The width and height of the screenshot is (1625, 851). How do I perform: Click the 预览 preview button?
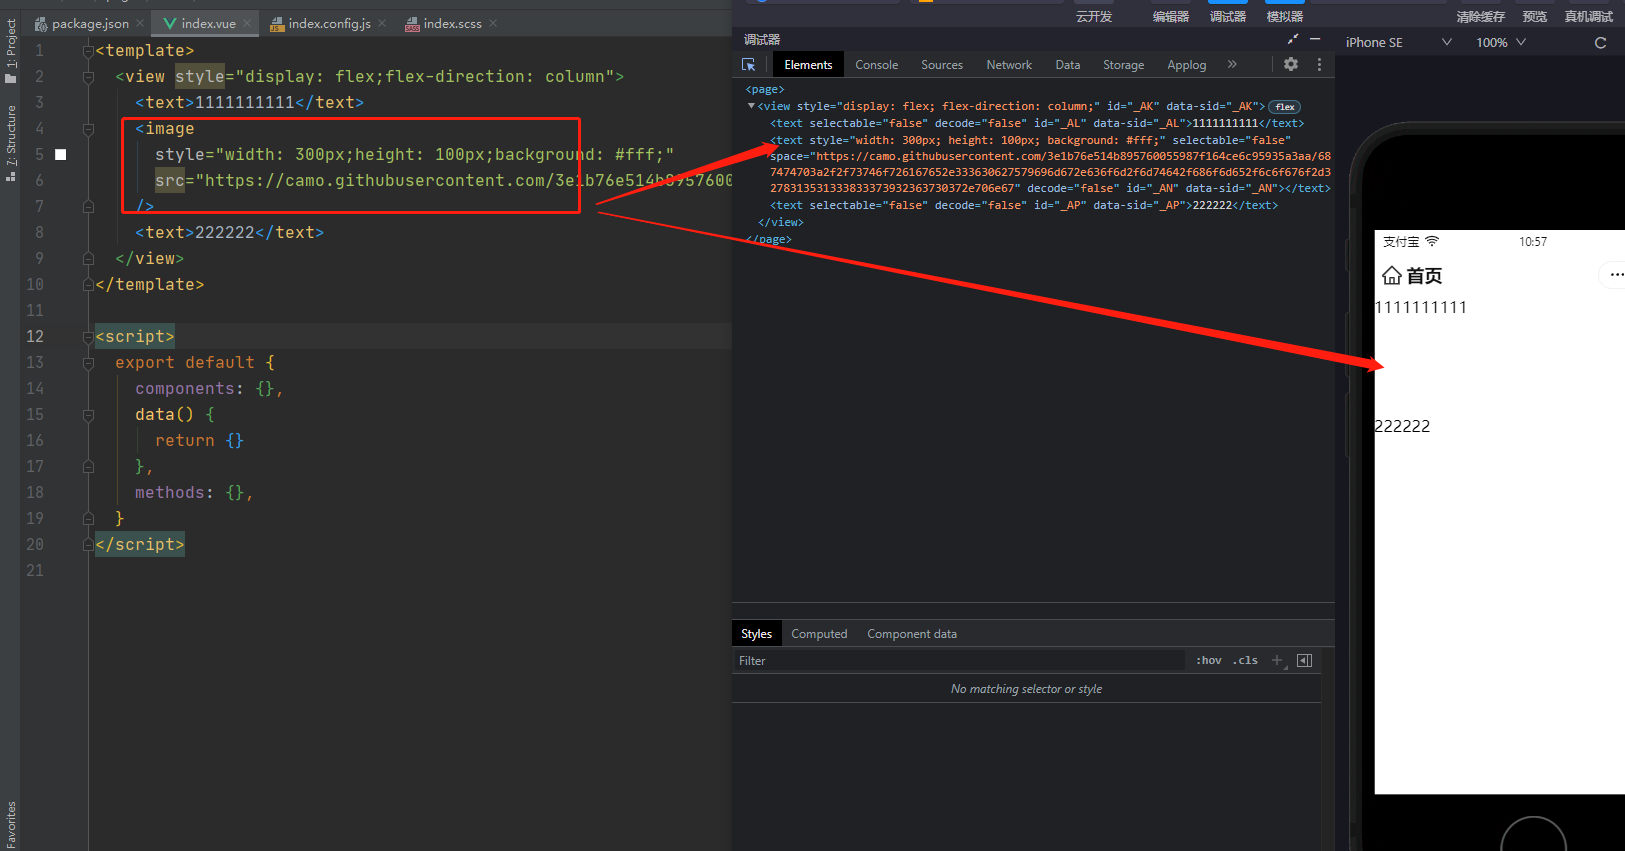click(x=1535, y=16)
